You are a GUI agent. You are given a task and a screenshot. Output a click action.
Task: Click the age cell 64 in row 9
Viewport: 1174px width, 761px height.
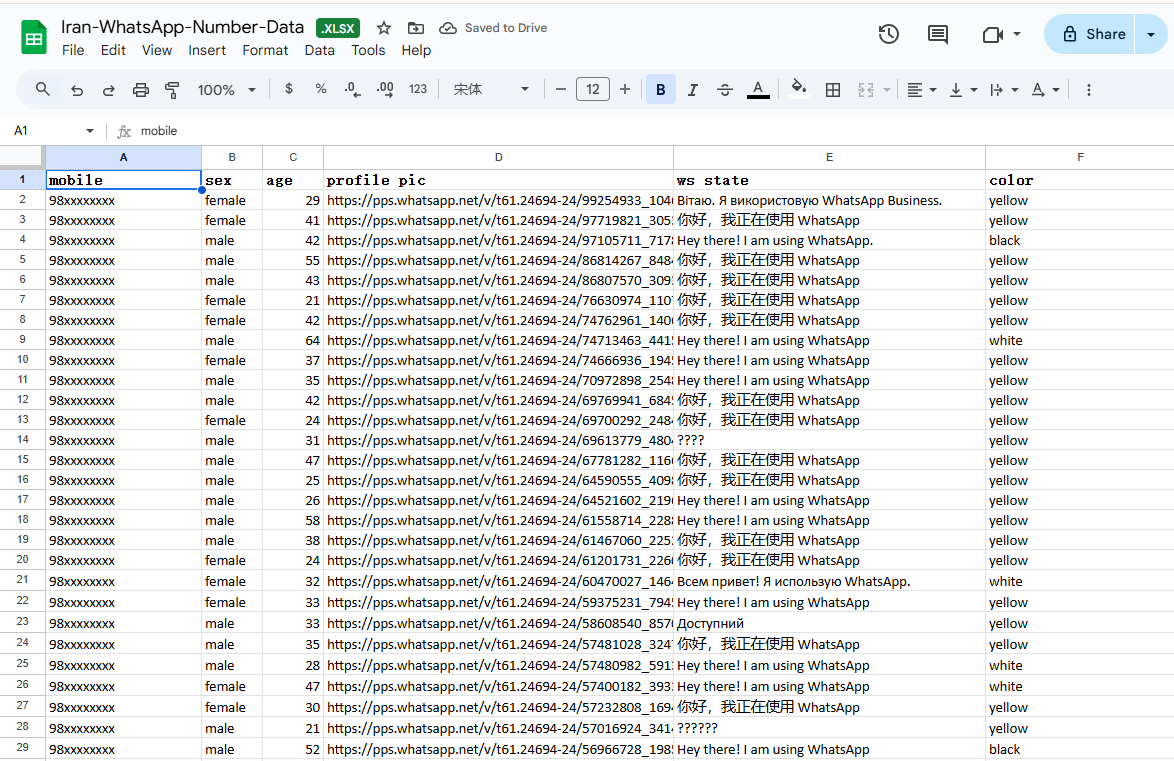(x=293, y=340)
